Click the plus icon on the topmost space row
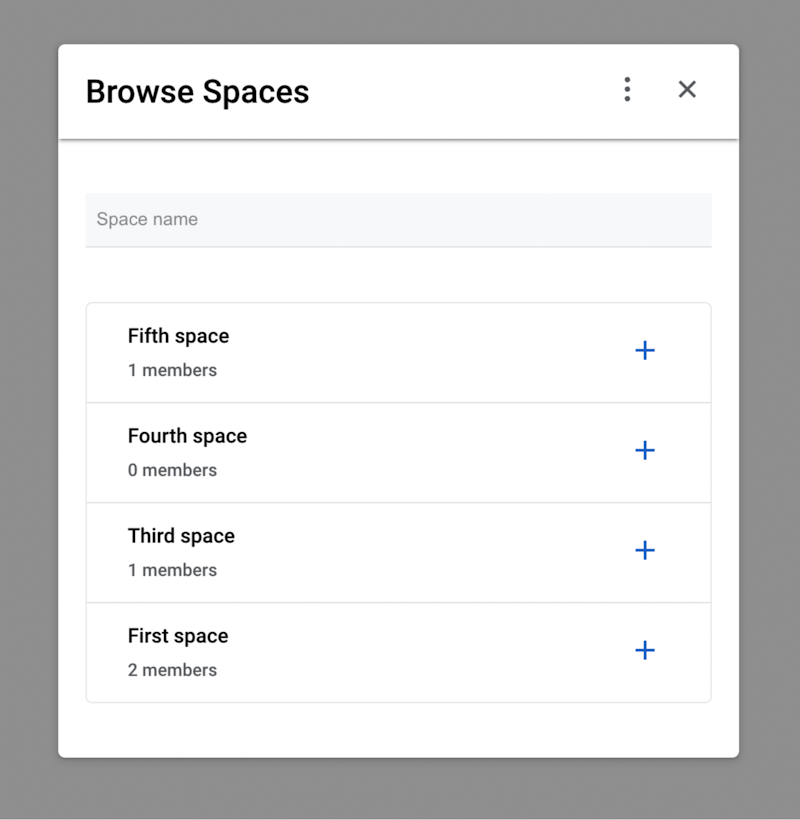Image resolution: width=800 pixels, height=820 pixels. [x=645, y=351]
